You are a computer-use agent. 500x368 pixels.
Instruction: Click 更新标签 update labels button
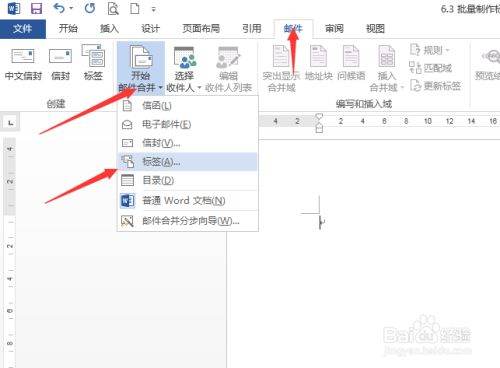click(435, 86)
